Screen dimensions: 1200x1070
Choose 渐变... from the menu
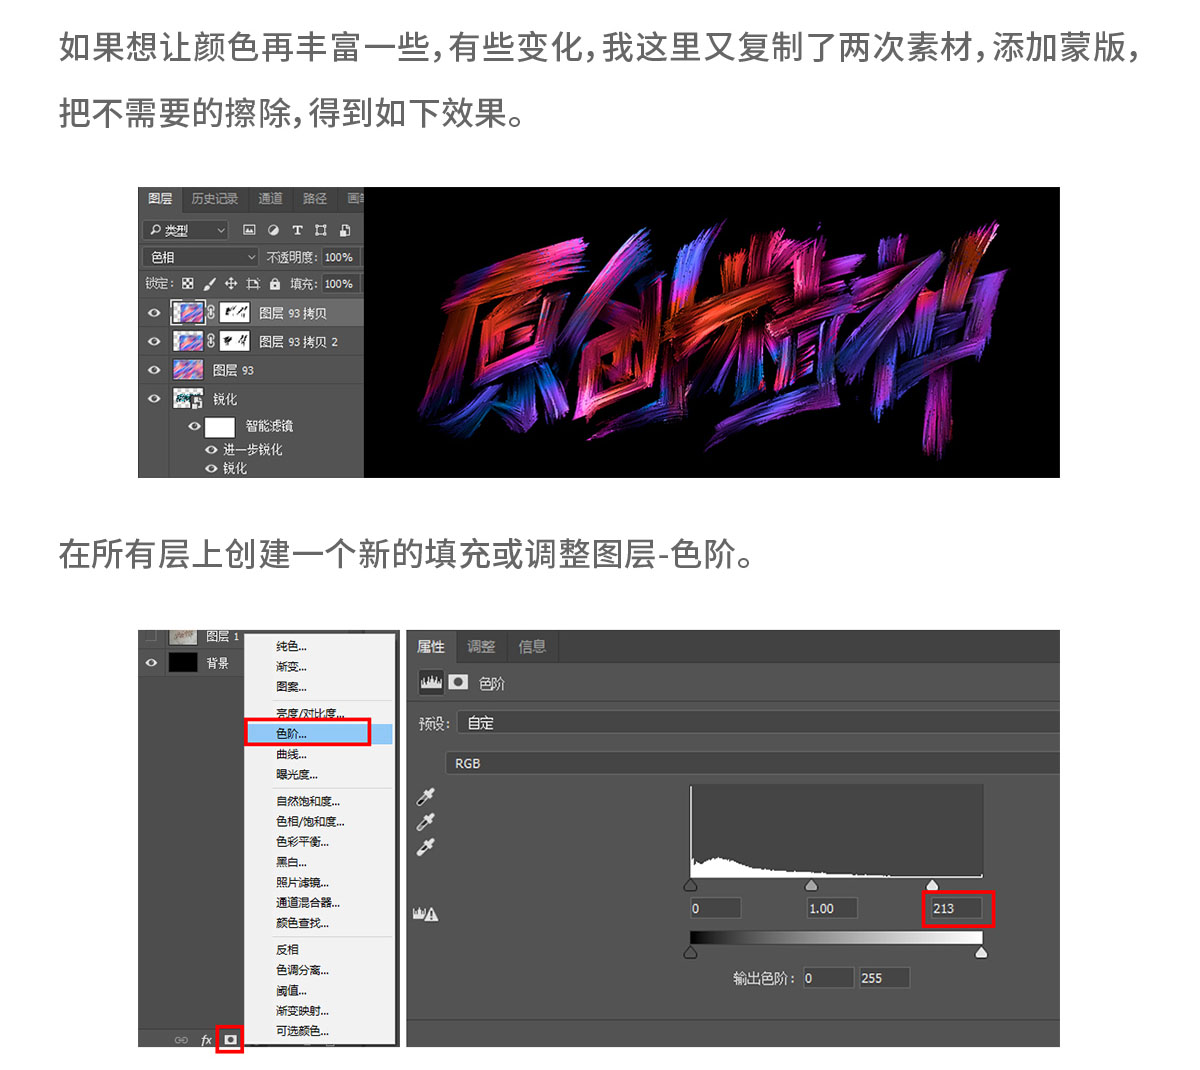[x=320, y=666]
